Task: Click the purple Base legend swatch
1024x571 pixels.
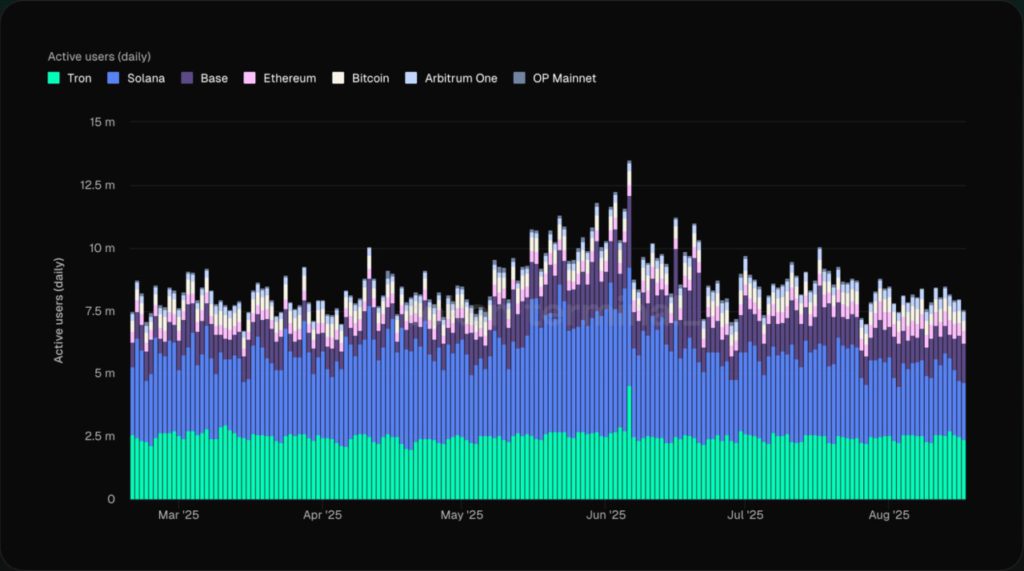Action: [x=186, y=78]
